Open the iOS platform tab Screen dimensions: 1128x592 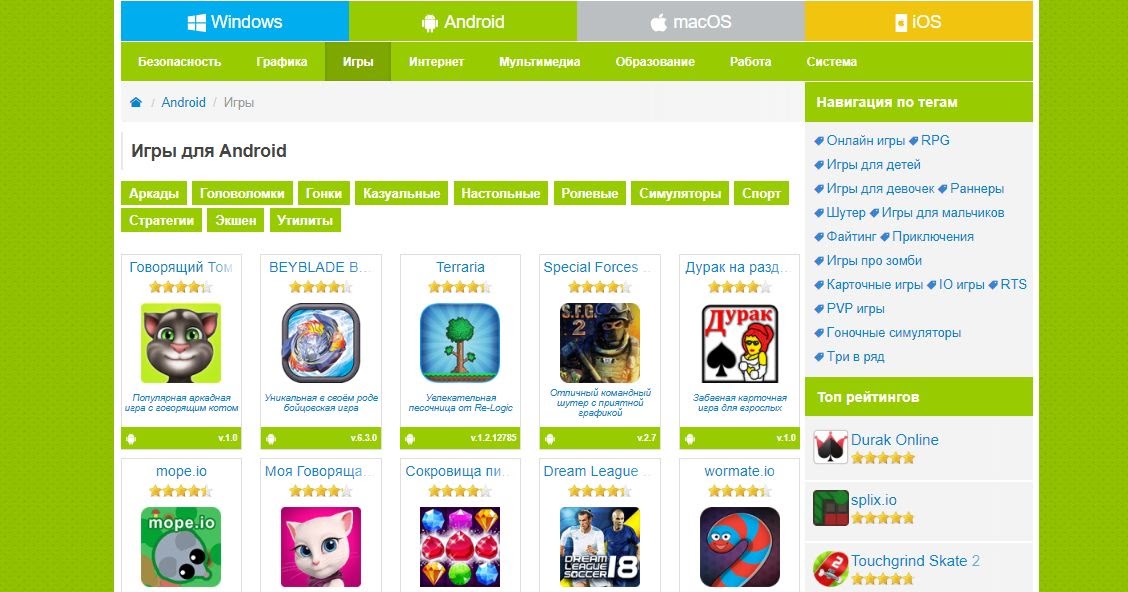coord(919,22)
